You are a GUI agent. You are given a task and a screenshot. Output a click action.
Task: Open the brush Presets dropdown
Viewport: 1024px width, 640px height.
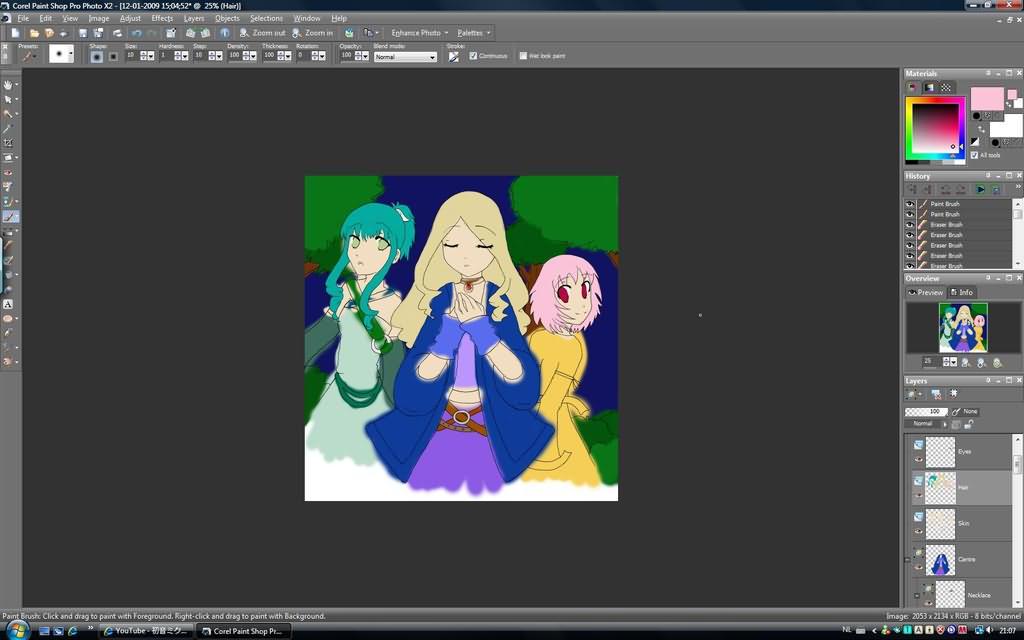[29, 57]
